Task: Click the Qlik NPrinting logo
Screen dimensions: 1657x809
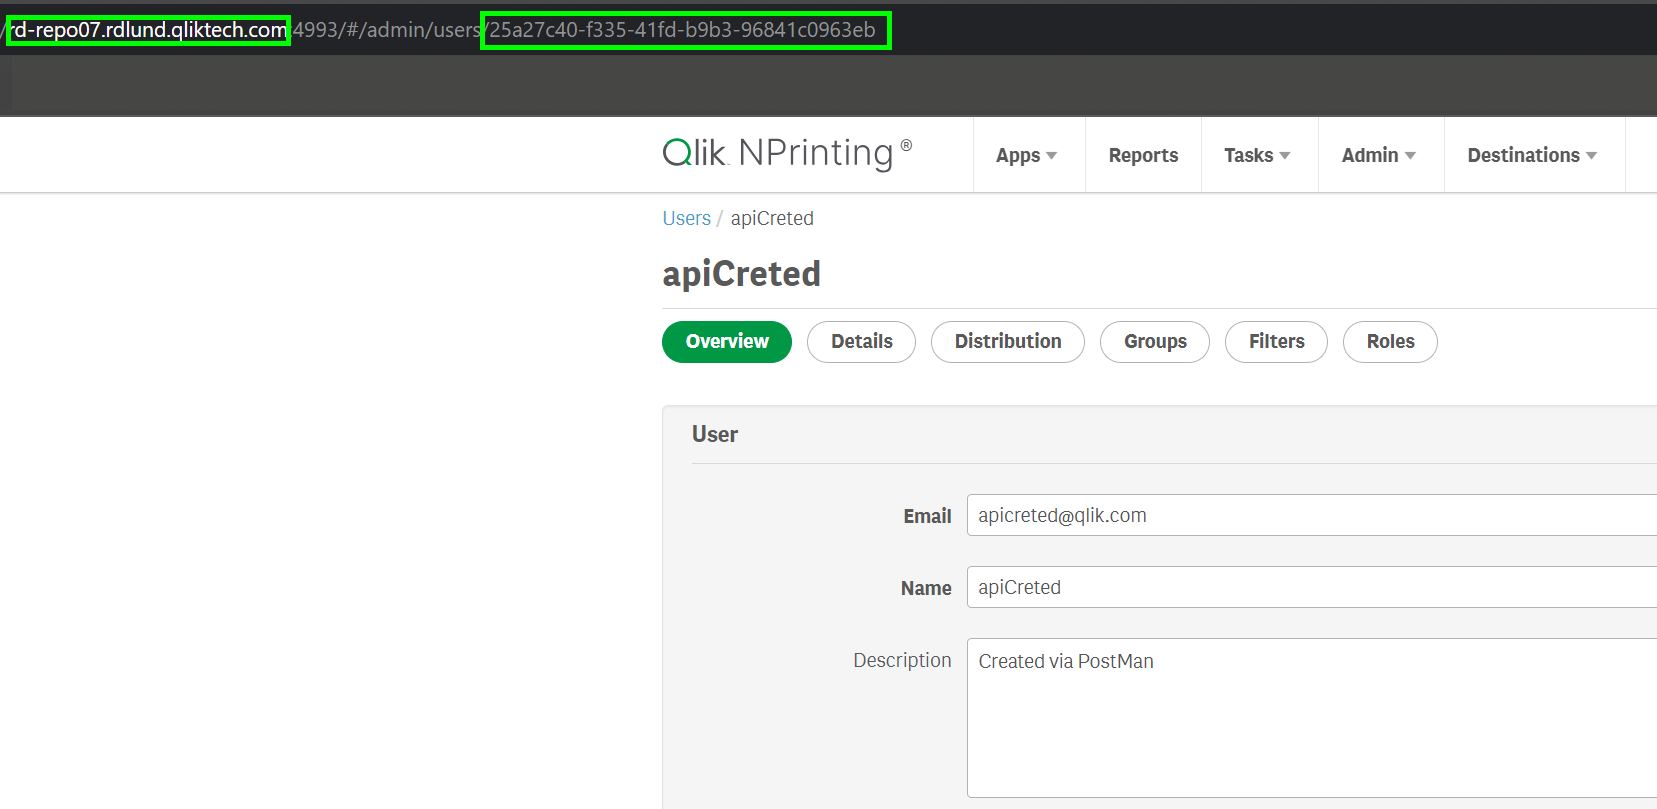Action: coord(787,153)
